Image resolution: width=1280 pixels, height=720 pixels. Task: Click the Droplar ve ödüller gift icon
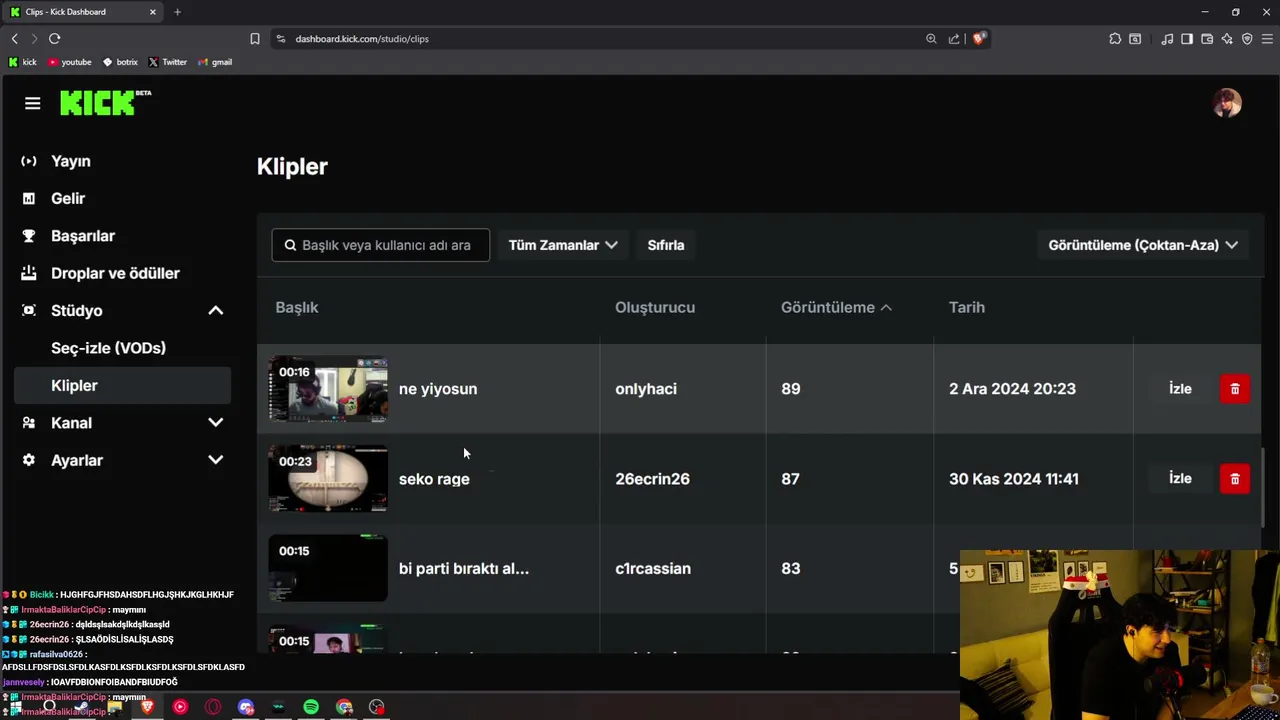[x=29, y=273]
